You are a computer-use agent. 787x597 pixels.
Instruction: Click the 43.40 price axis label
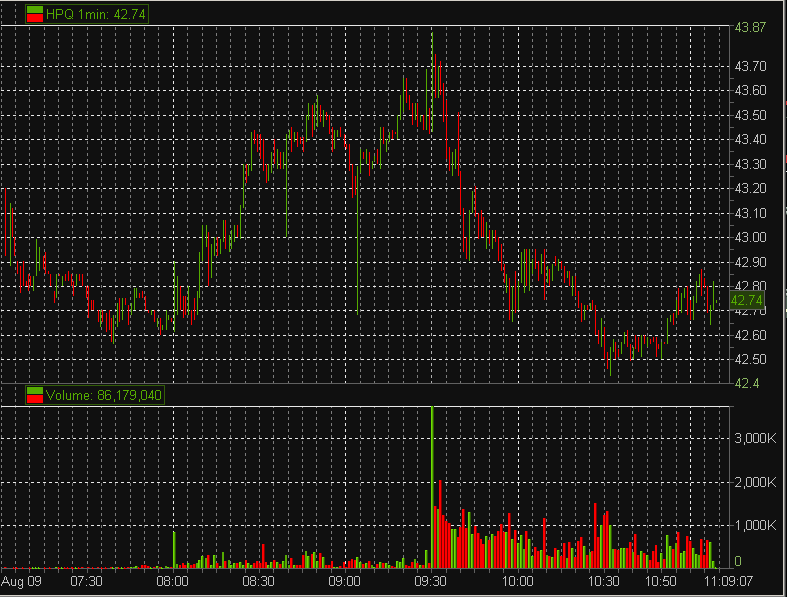point(750,139)
